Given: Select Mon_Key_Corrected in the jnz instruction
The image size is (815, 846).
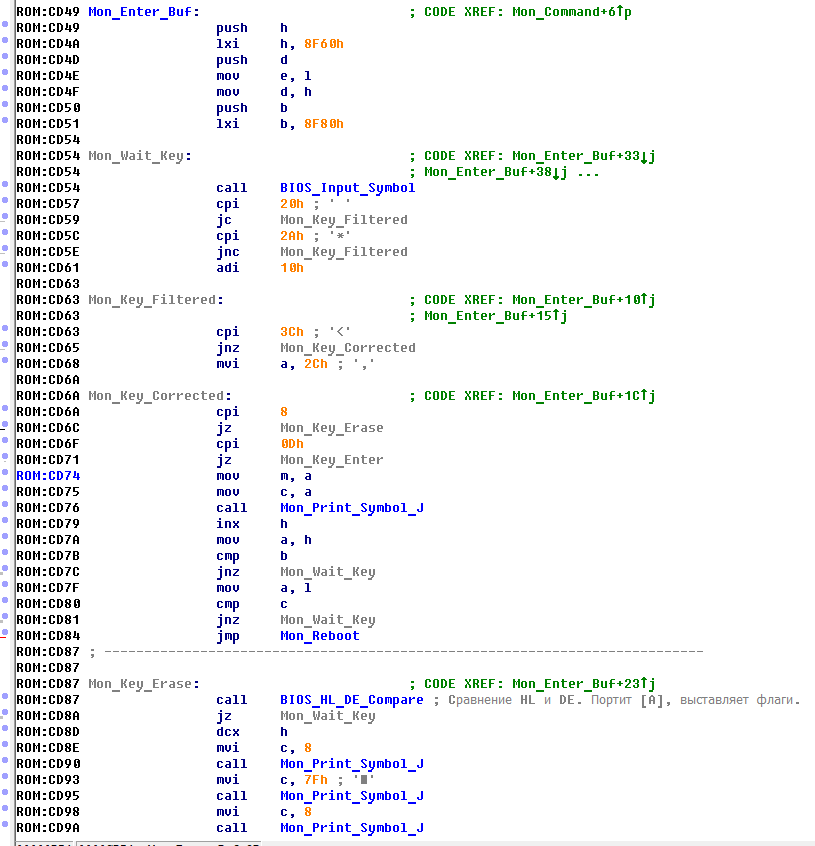Looking at the screenshot, I should pyautogui.click(x=347, y=348).
